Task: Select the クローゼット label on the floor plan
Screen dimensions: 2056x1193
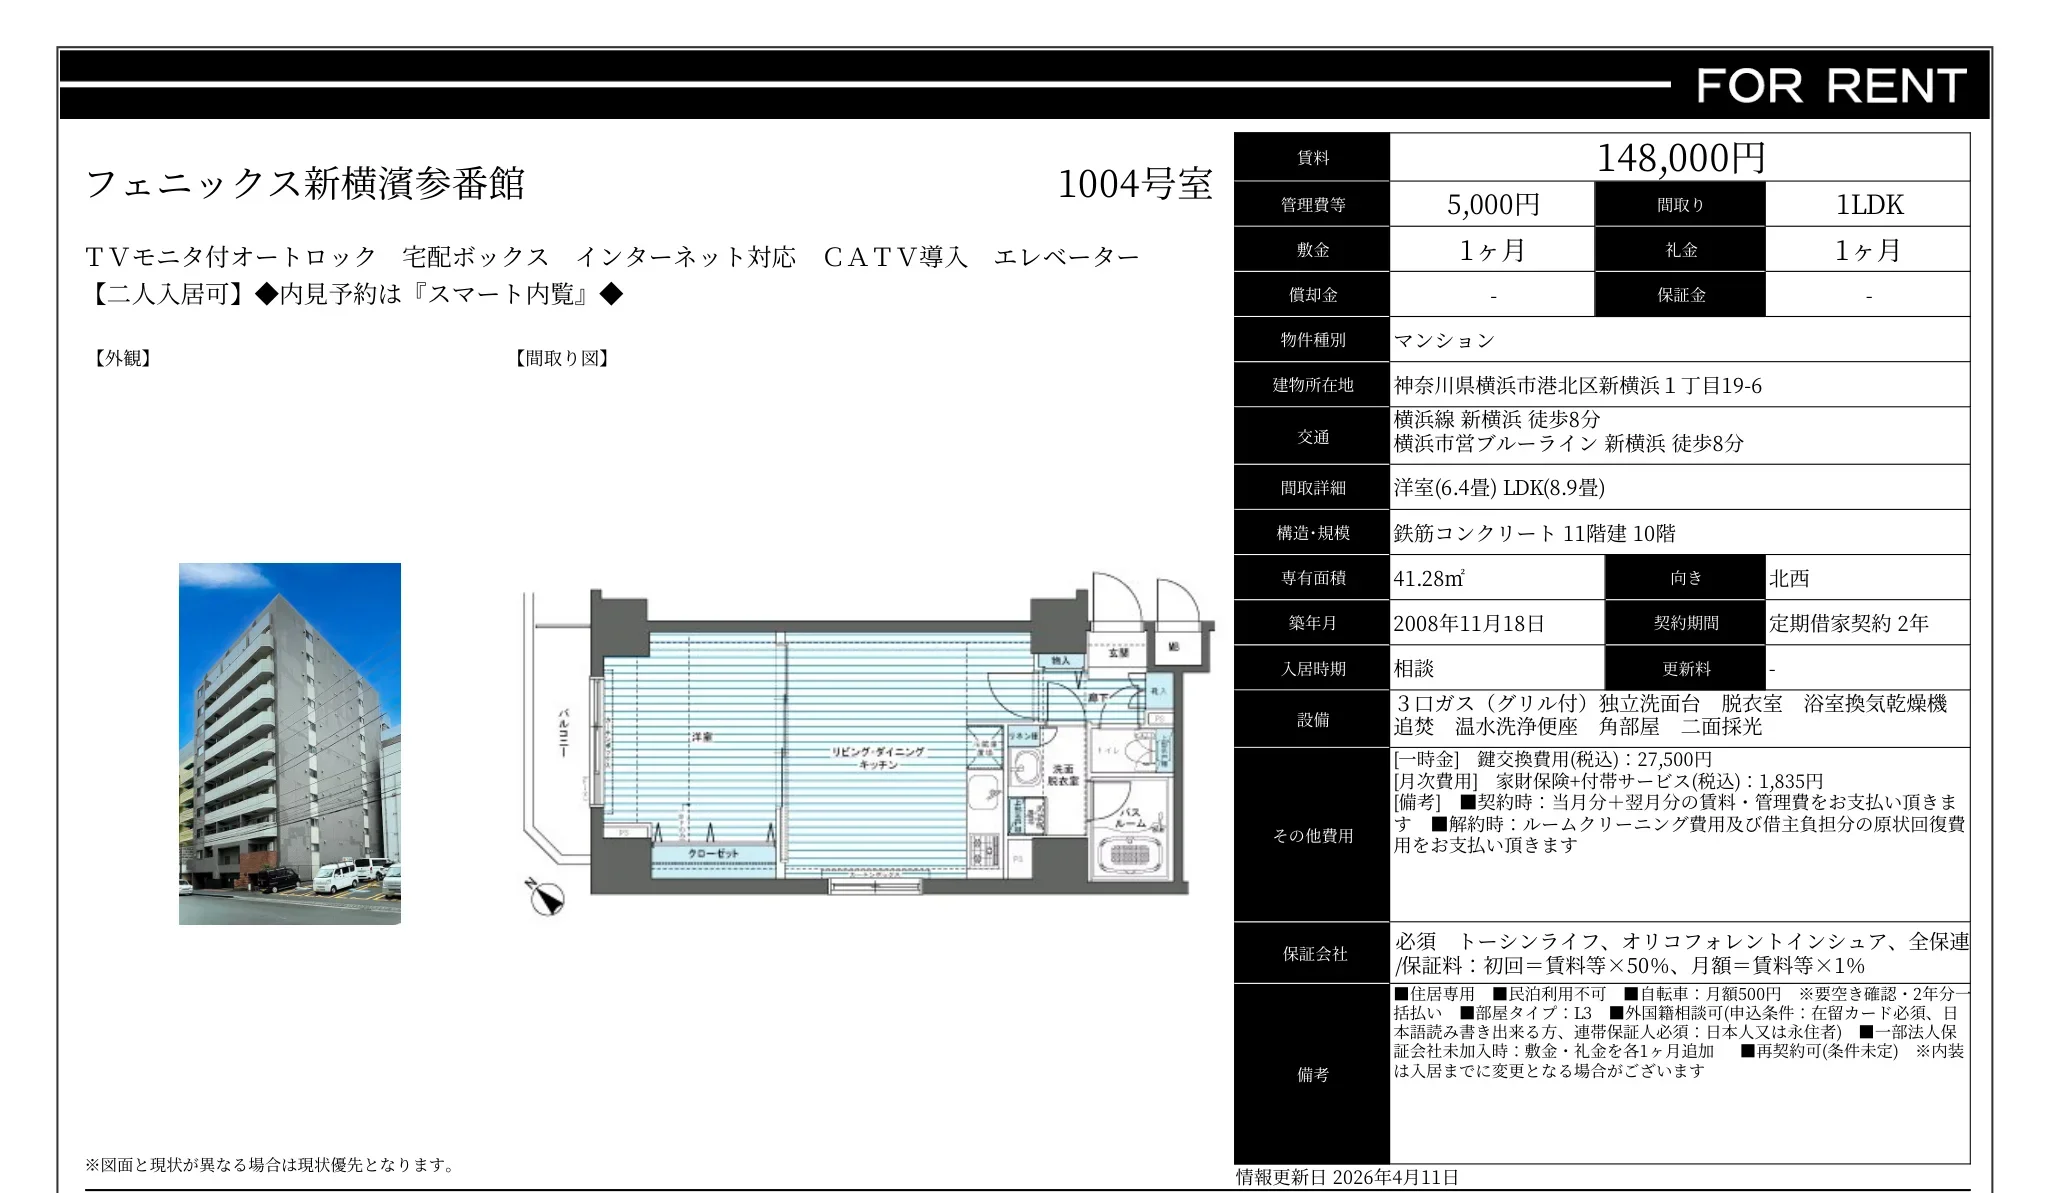Action: [715, 853]
